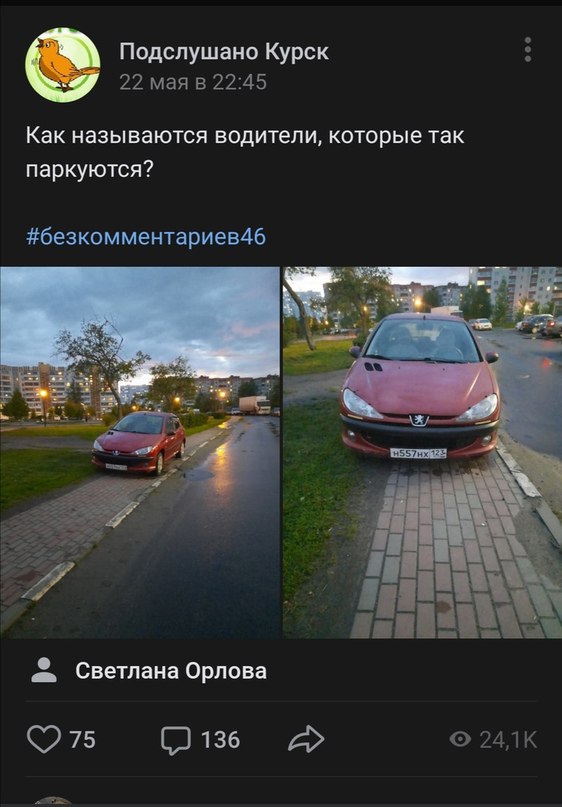Tap the eye views counter icon
The image size is (562, 807).
[x=460, y=740]
